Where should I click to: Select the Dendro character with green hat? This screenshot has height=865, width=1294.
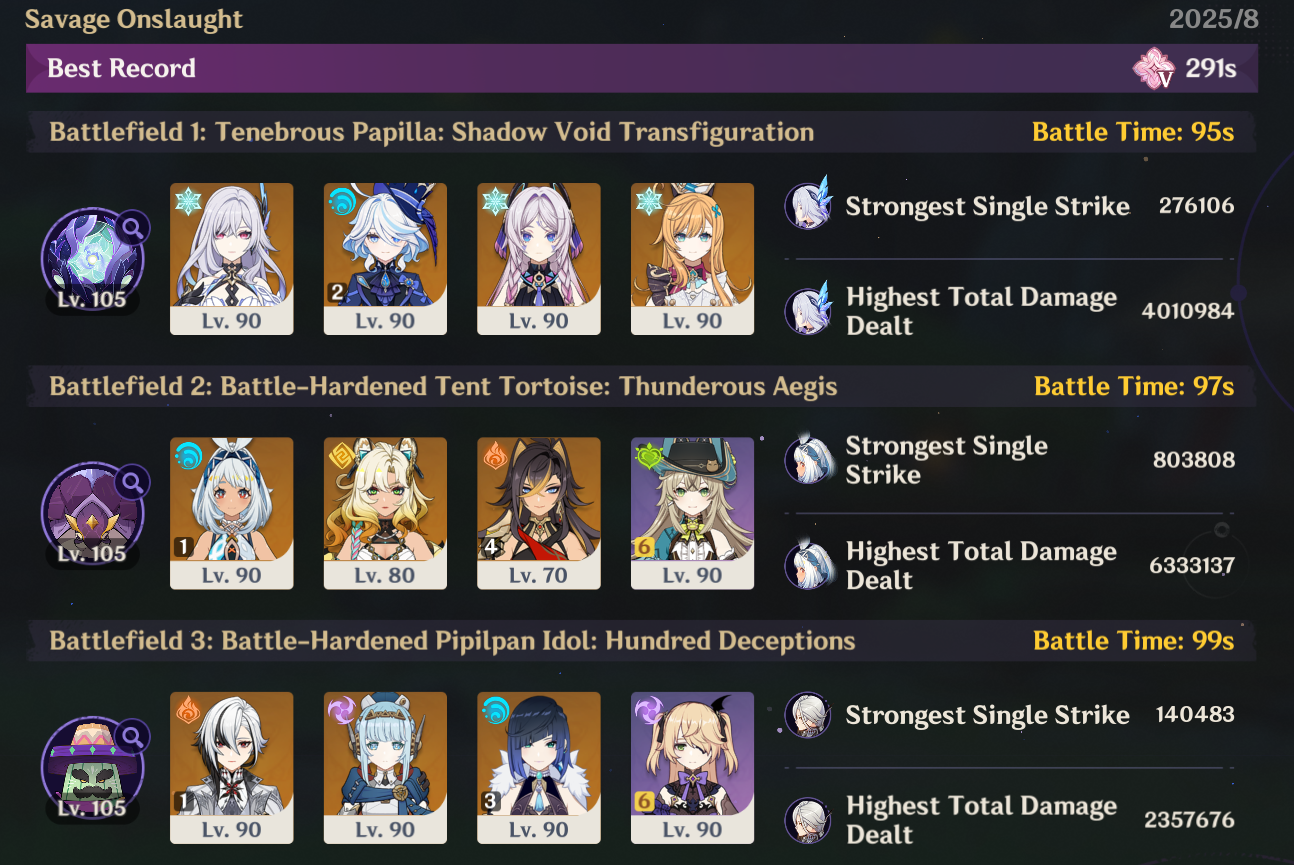click(693, 513)
